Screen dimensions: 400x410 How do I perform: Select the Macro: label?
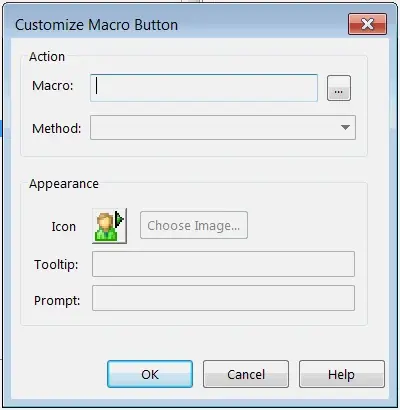pos(53,86)
